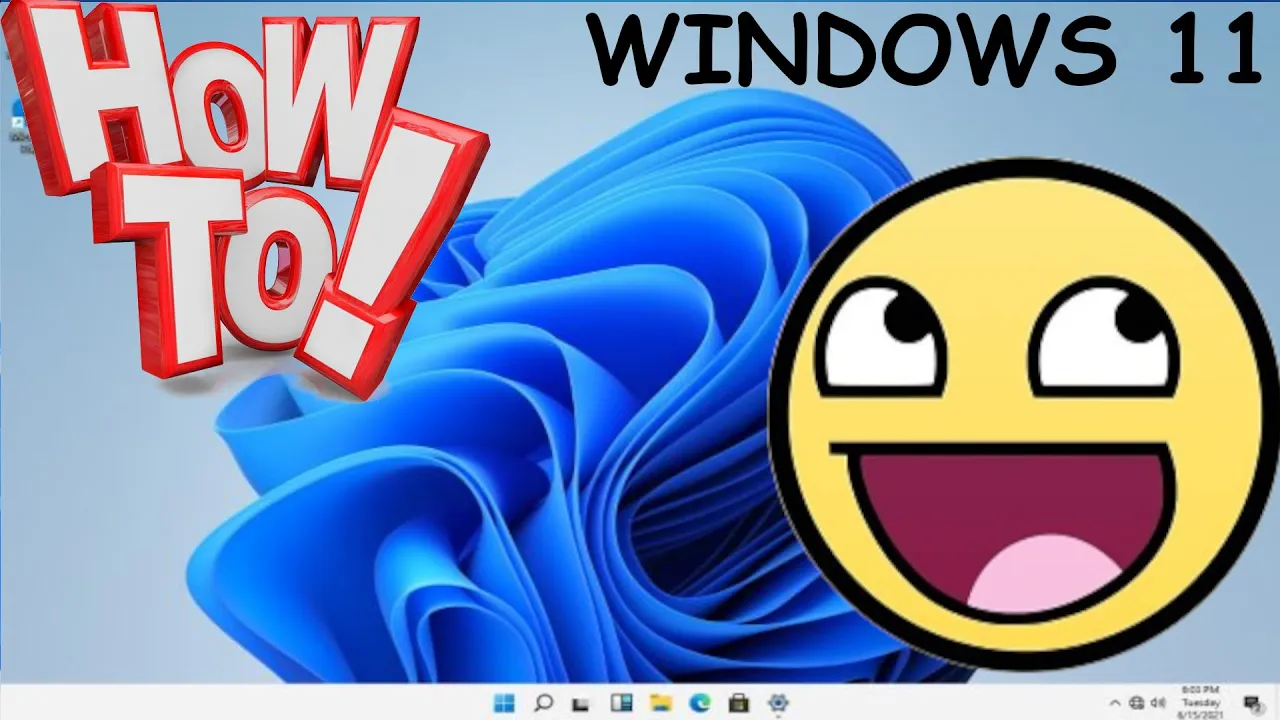Open the Windows Start menu

tap(504, 703)
